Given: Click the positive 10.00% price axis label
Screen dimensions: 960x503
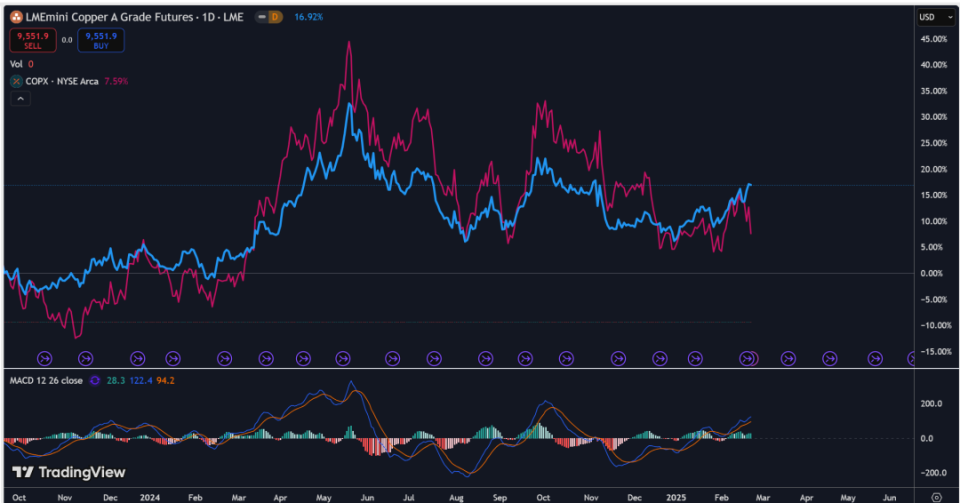Looking at the screenshot, I should [x=934, y=222].
